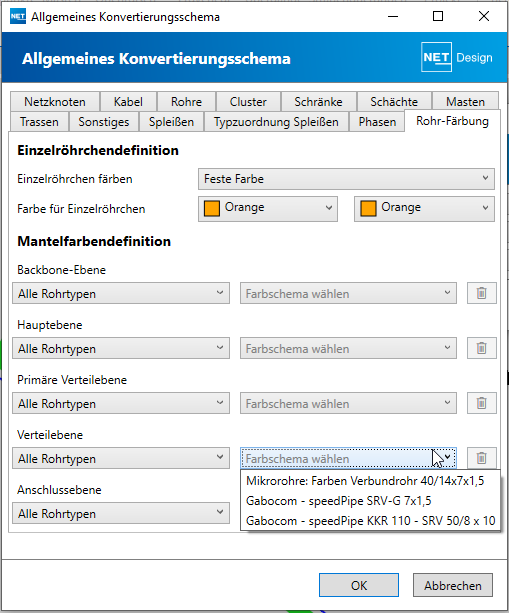The height and width of the screenshot is (613, 509).
Task: Remove Primäre Verteilebene entry via trash icon
Action: 482,403
